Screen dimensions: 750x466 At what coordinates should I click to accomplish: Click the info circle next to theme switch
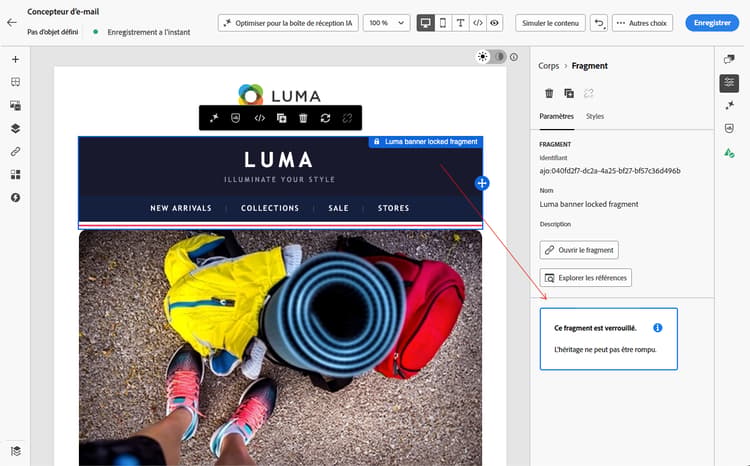[514, 57]
